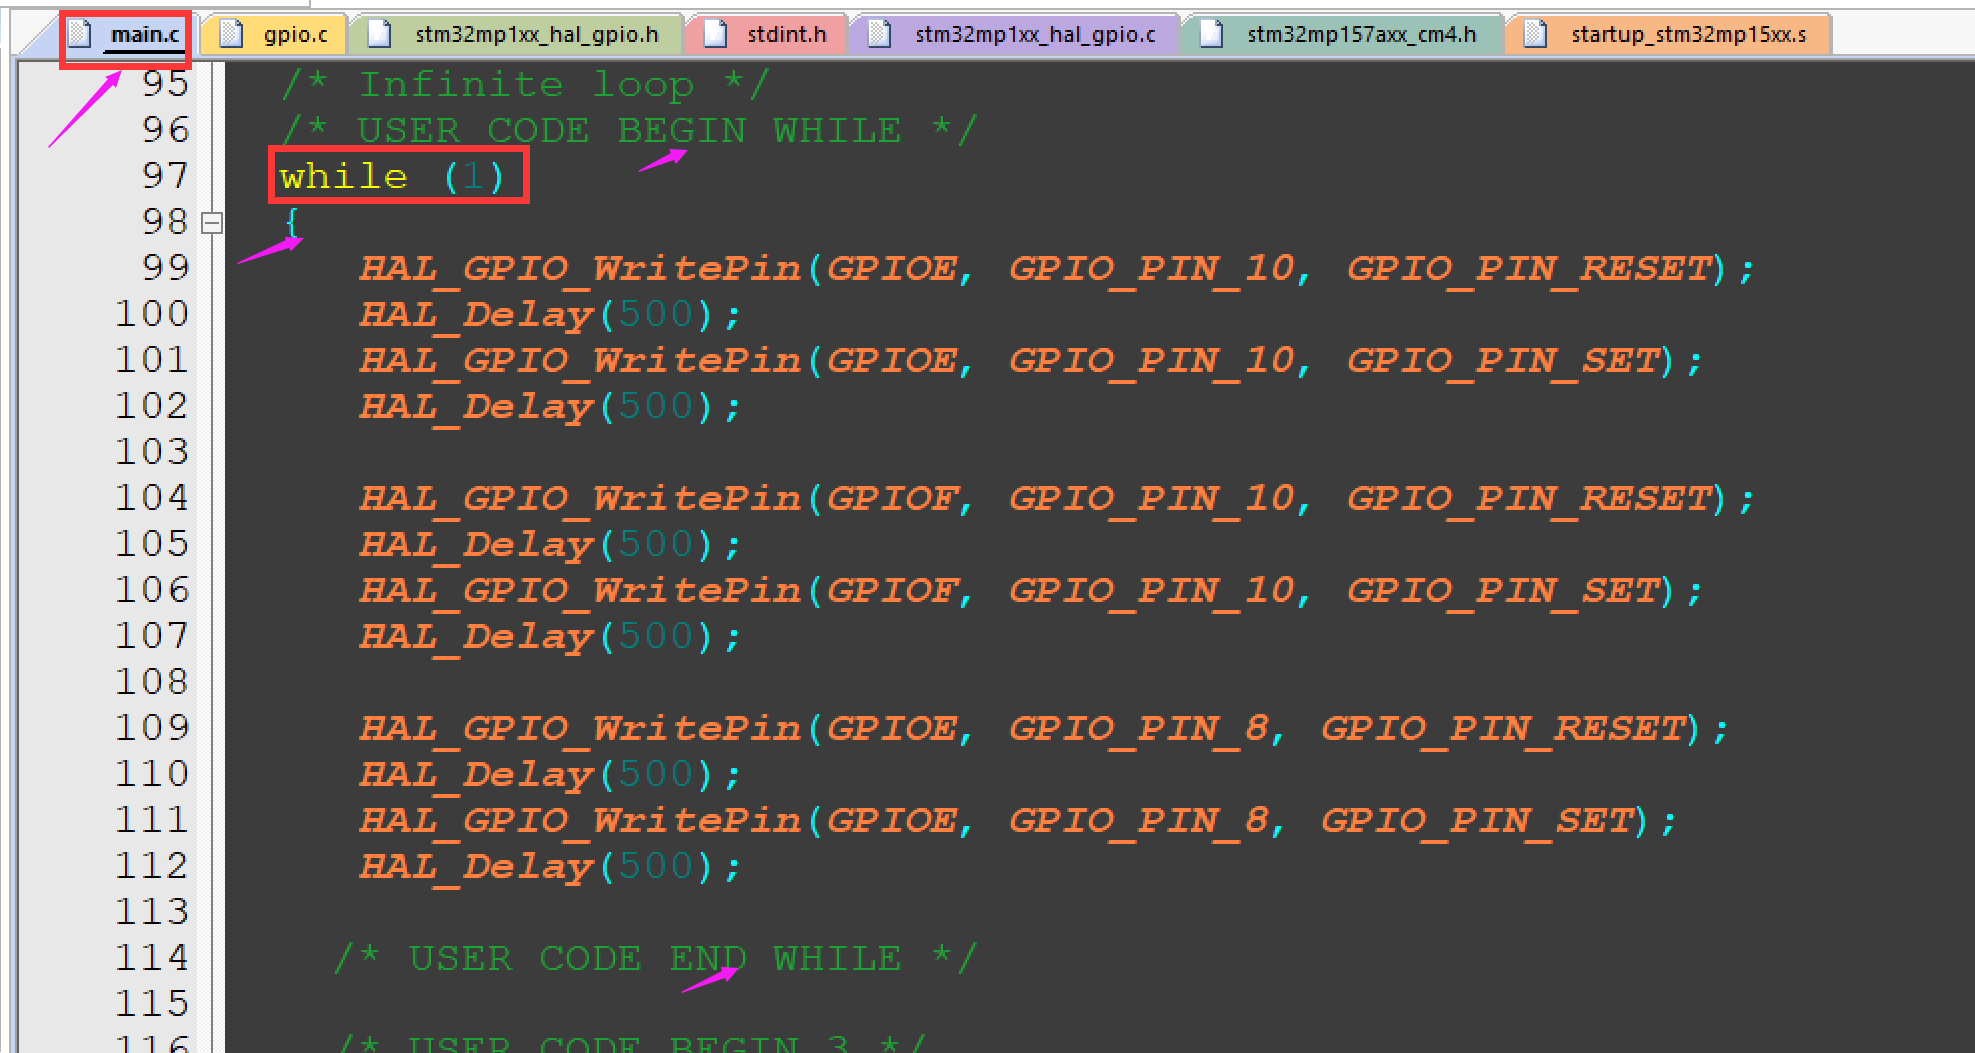Viewport: 1975px width, 1053px height.
Task: Place cursor on the while keyword
Action: [x=343, y=177]
